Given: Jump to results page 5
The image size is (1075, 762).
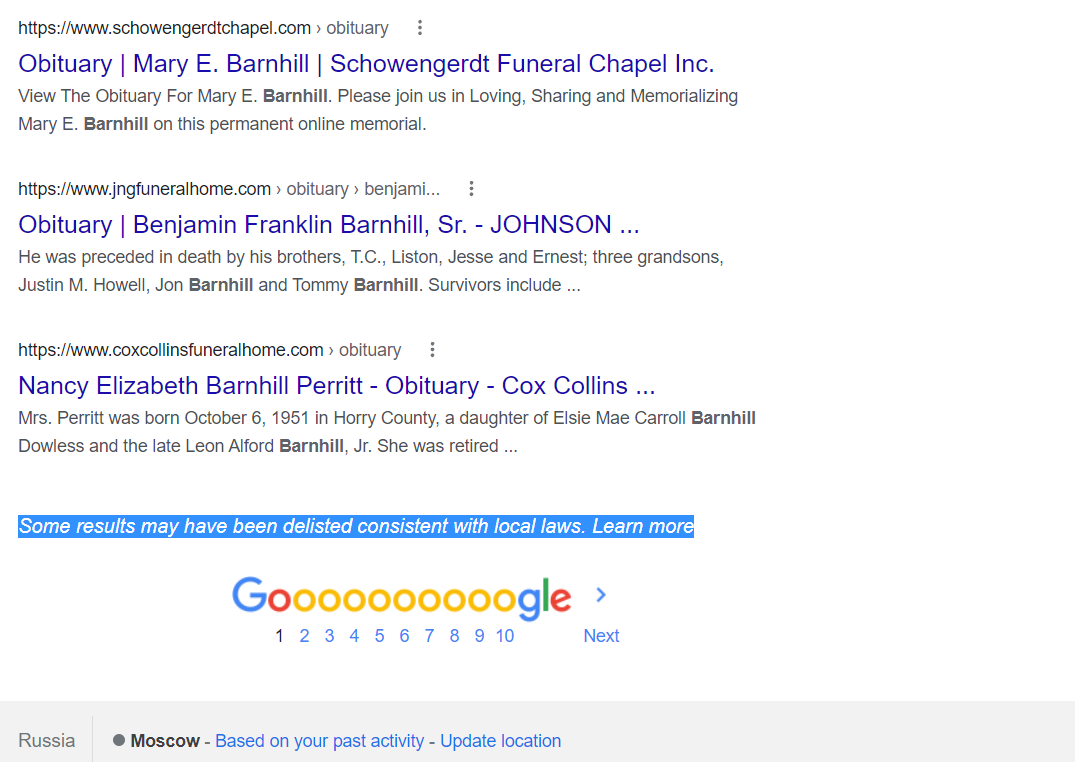Looking at the screenshot, I should coord(379,636).
